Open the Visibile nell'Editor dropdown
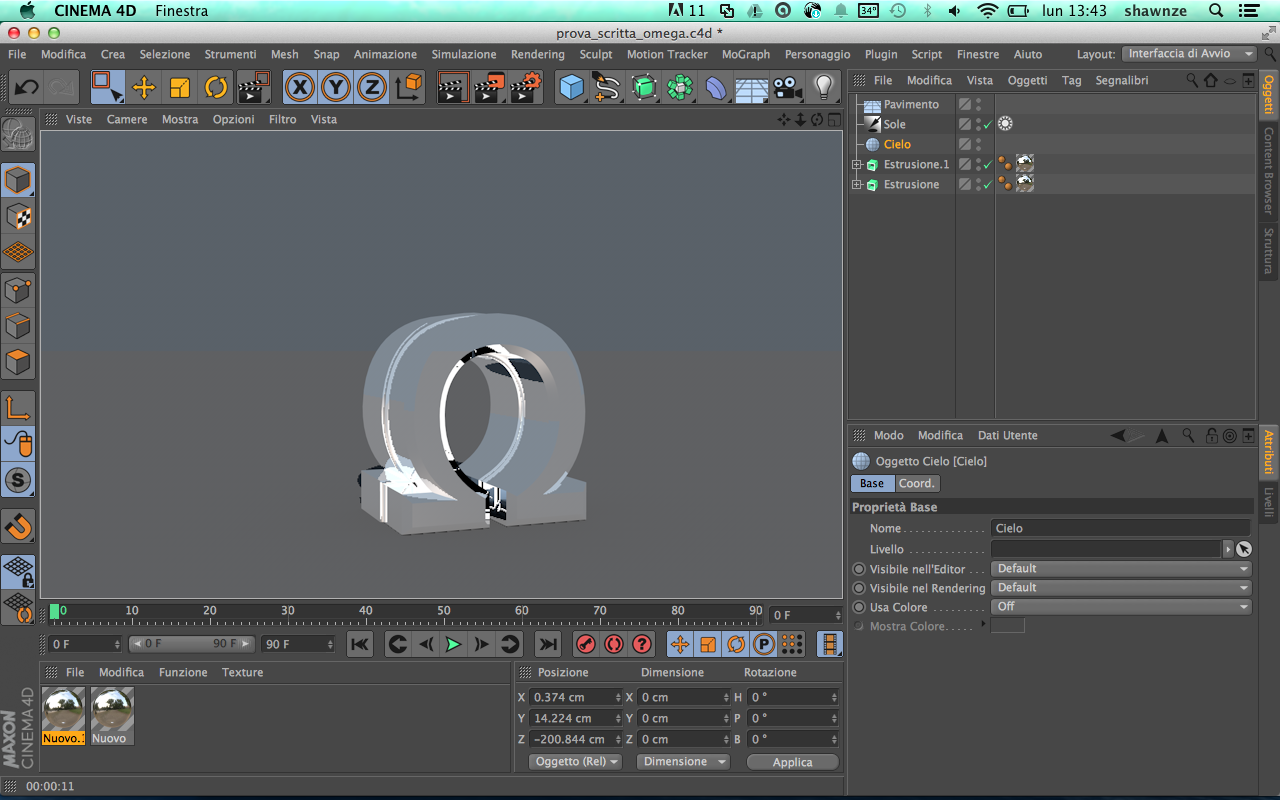The image size is (1280, 800). 1120,569
